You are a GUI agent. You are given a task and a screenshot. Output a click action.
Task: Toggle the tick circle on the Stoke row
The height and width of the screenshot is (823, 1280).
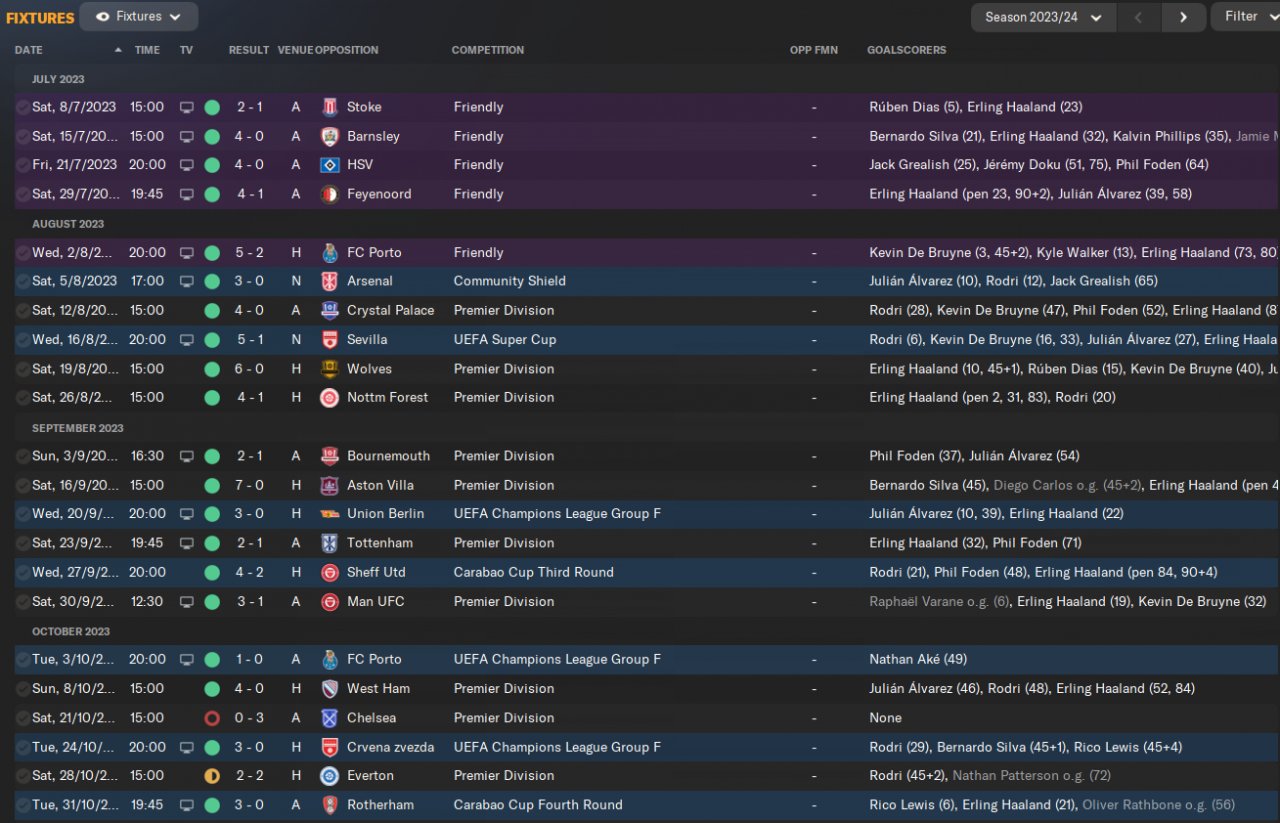pos(23,107)
